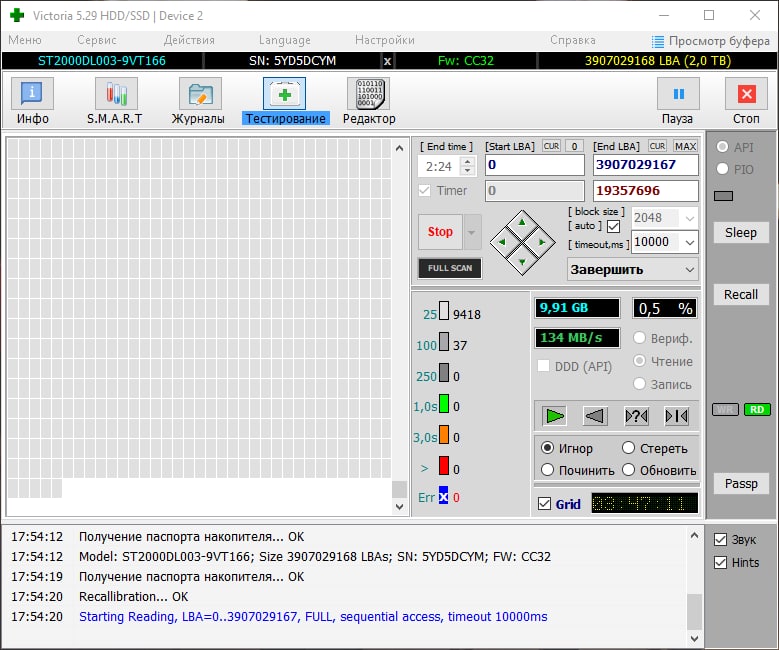Image resolution: width=779 pixels, height=650 pixels.
Task: Open the block size 2048 dropdown
Action: pos(690,218)
